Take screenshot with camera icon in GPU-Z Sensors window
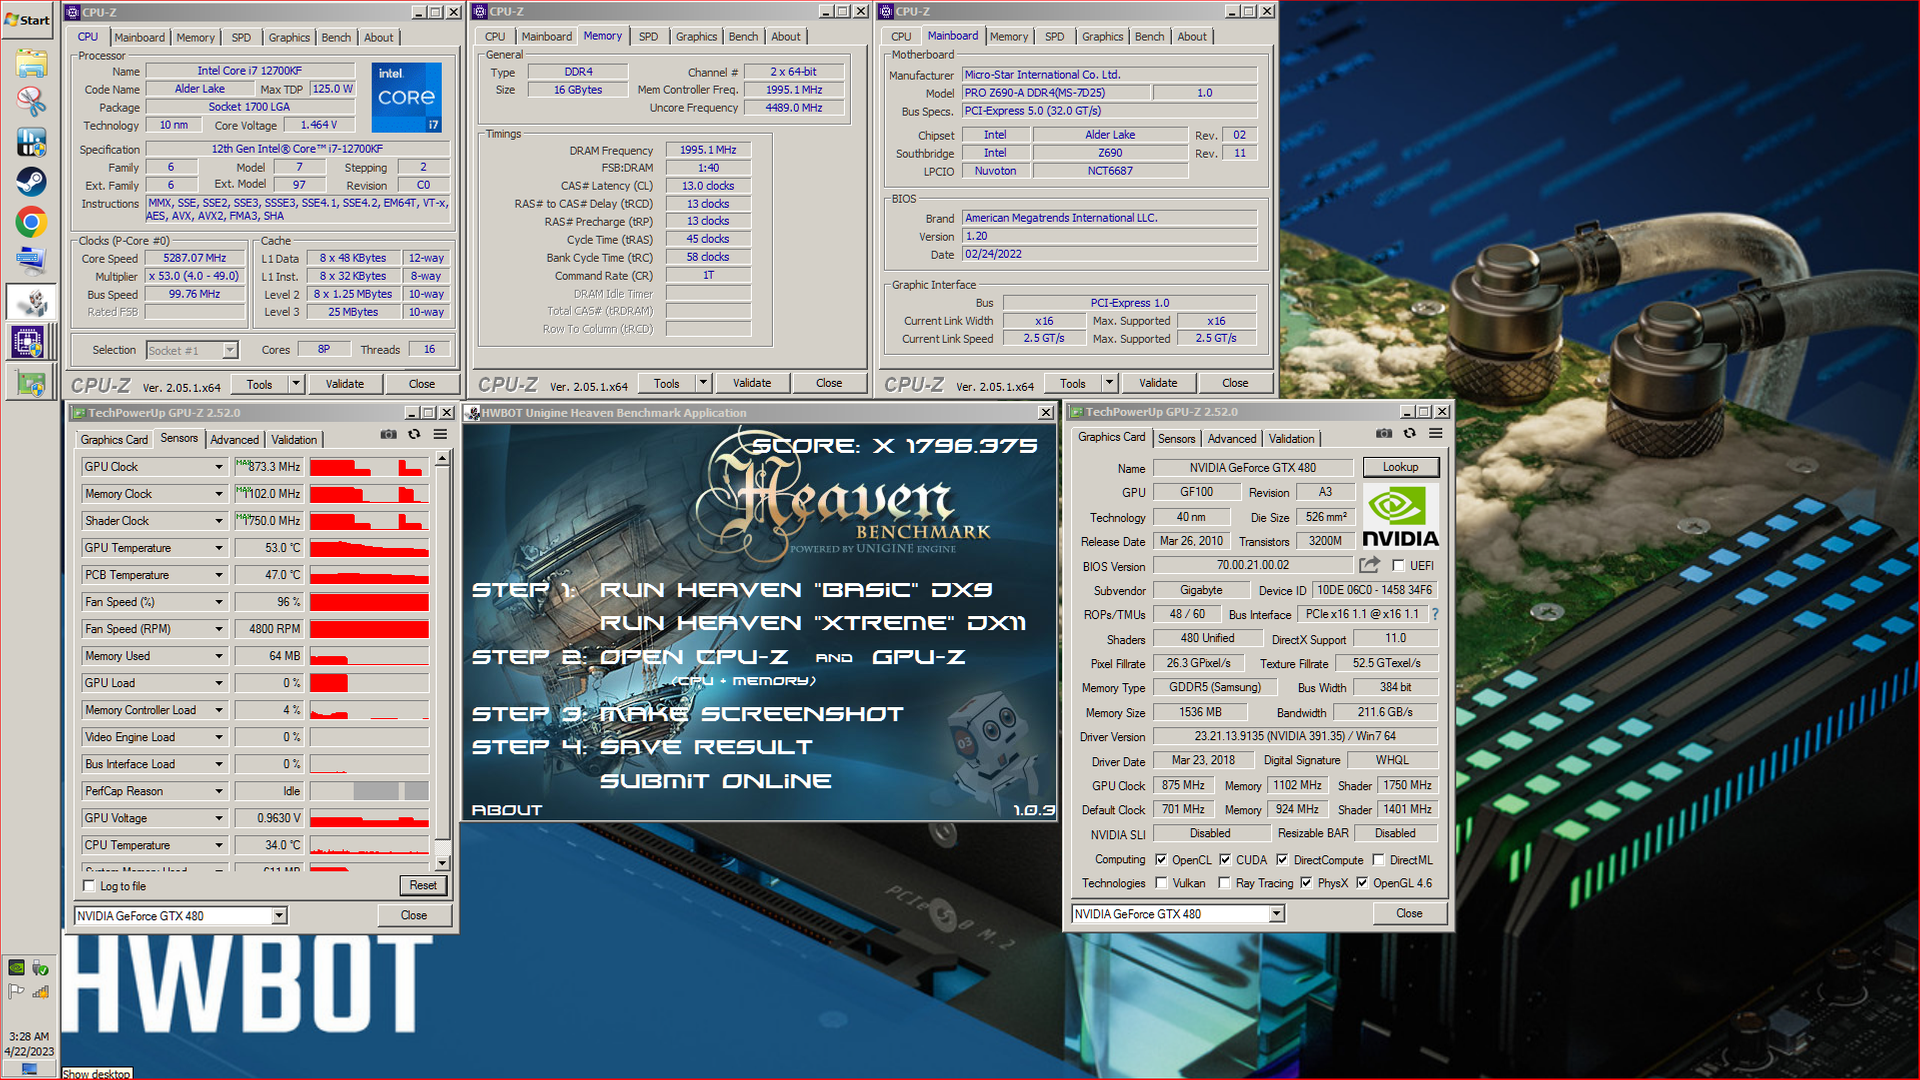1920x1080 pixels. coord(388,435)
